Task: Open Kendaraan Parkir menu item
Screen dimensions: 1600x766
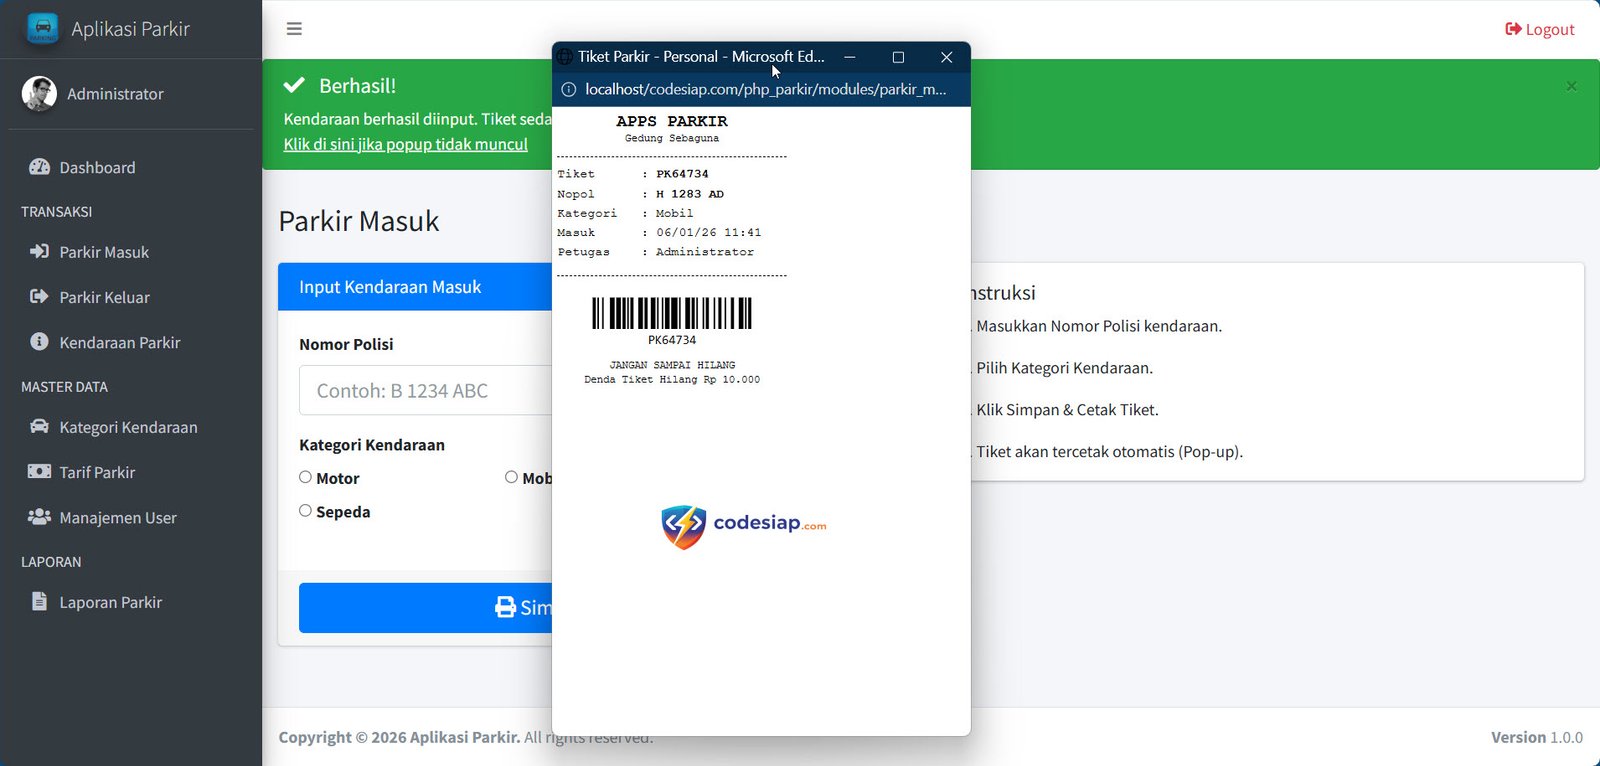Action: pyautogui.click(x=131, y=342)
